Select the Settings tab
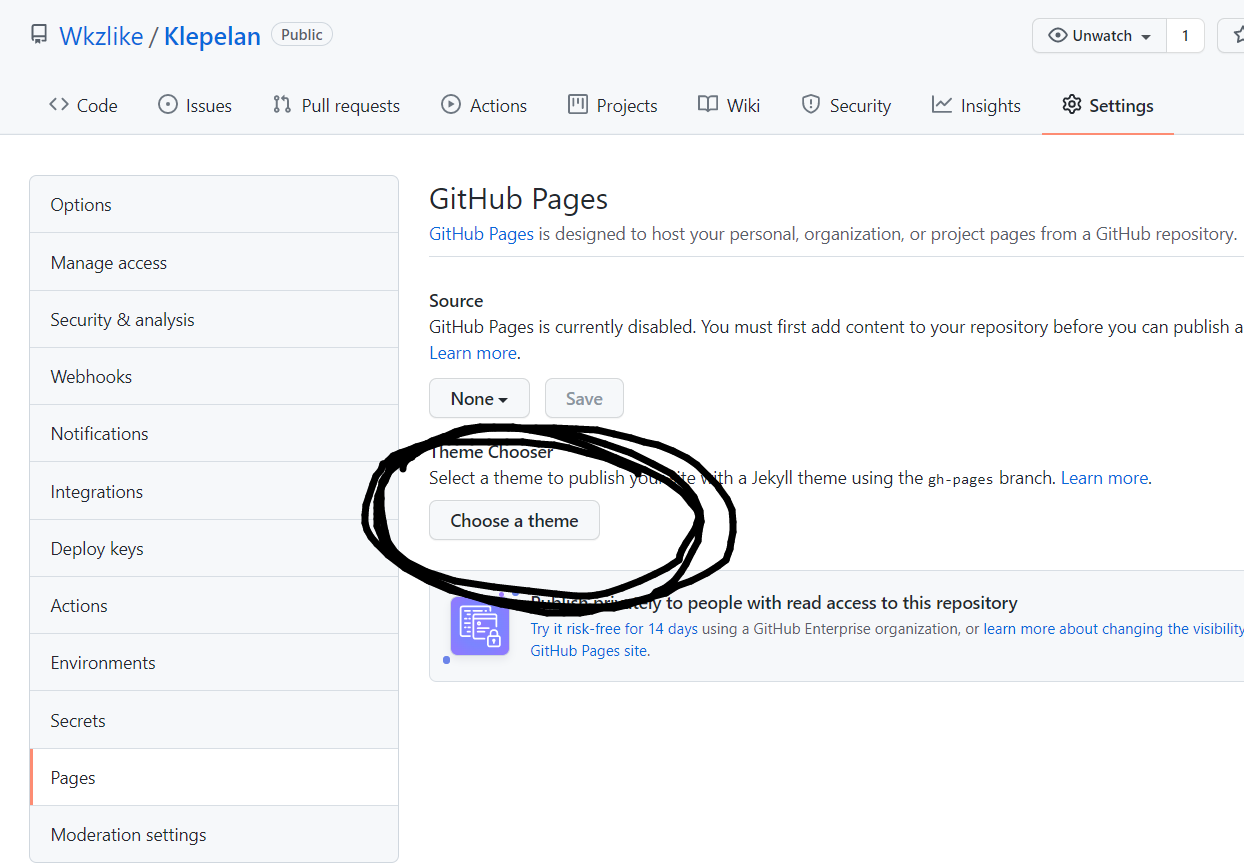Screen dimensions: 1244x866 (x=1108, y=105)
